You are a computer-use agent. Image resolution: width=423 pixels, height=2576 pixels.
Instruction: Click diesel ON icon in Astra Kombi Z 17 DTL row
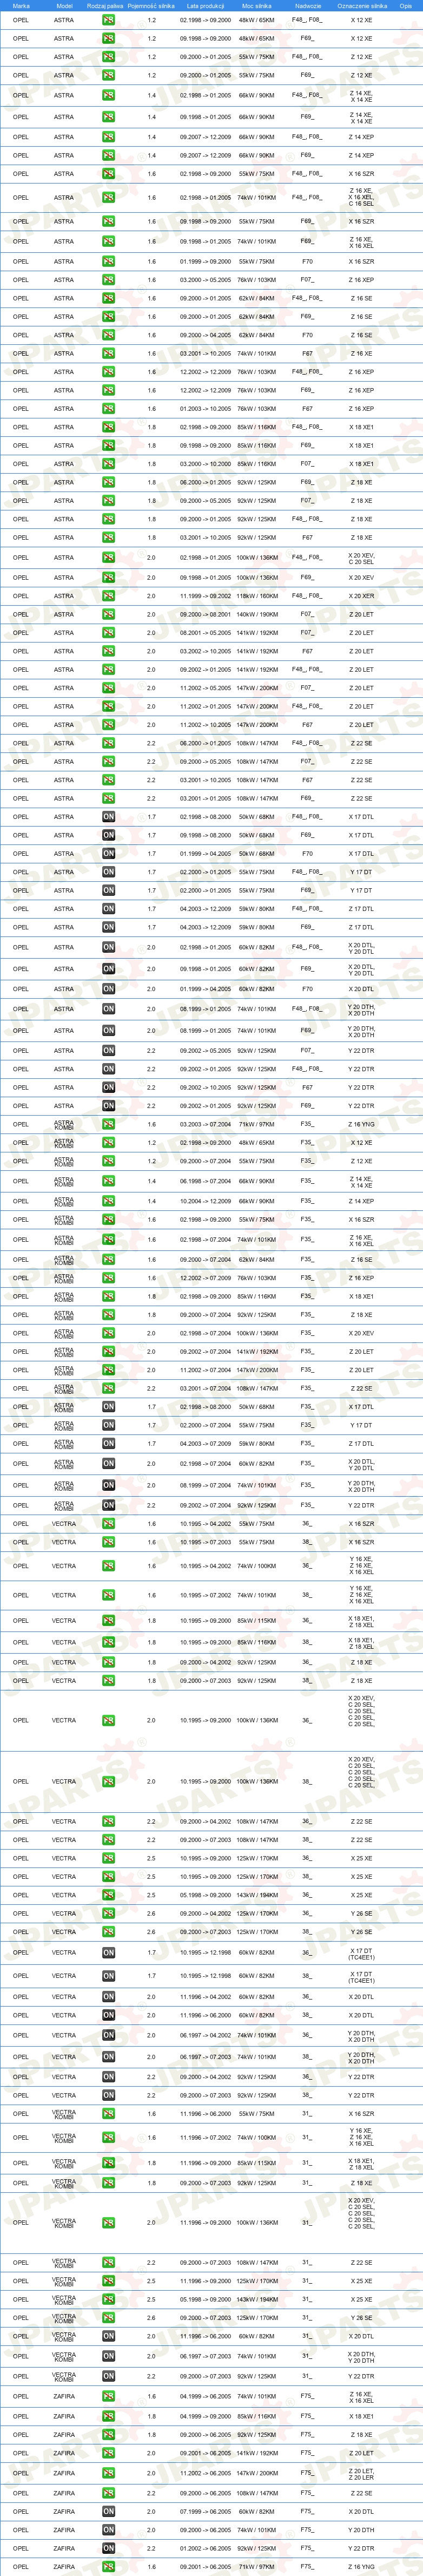pyautogui.click(x=108, y=1444)
